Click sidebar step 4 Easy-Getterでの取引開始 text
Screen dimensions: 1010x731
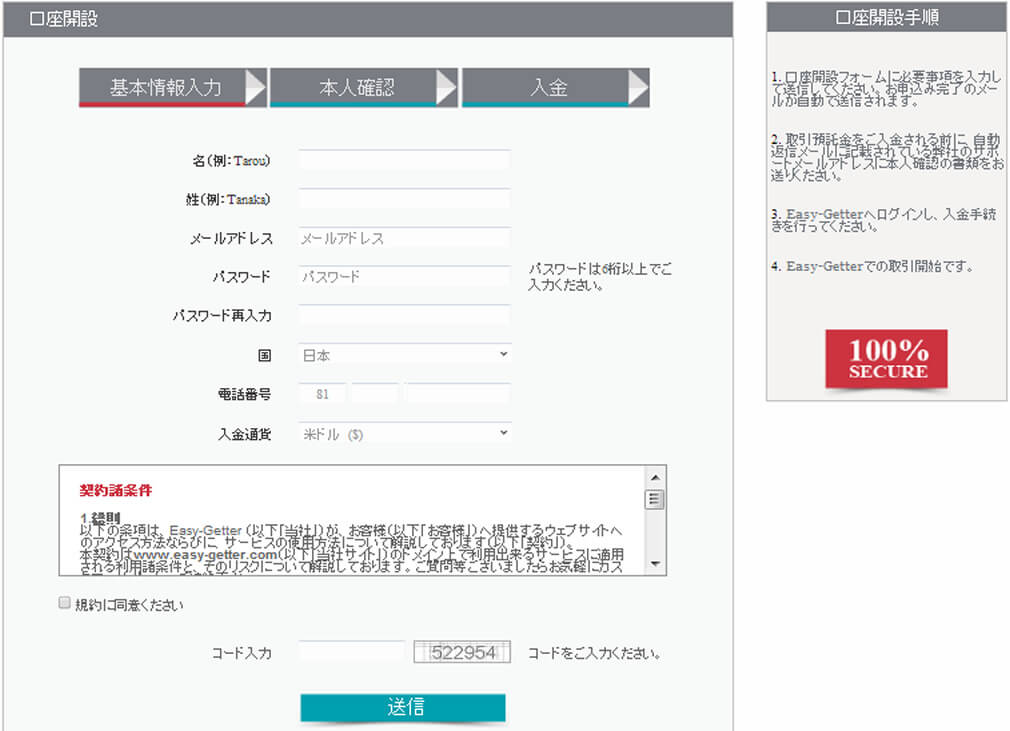pos(873,266)
